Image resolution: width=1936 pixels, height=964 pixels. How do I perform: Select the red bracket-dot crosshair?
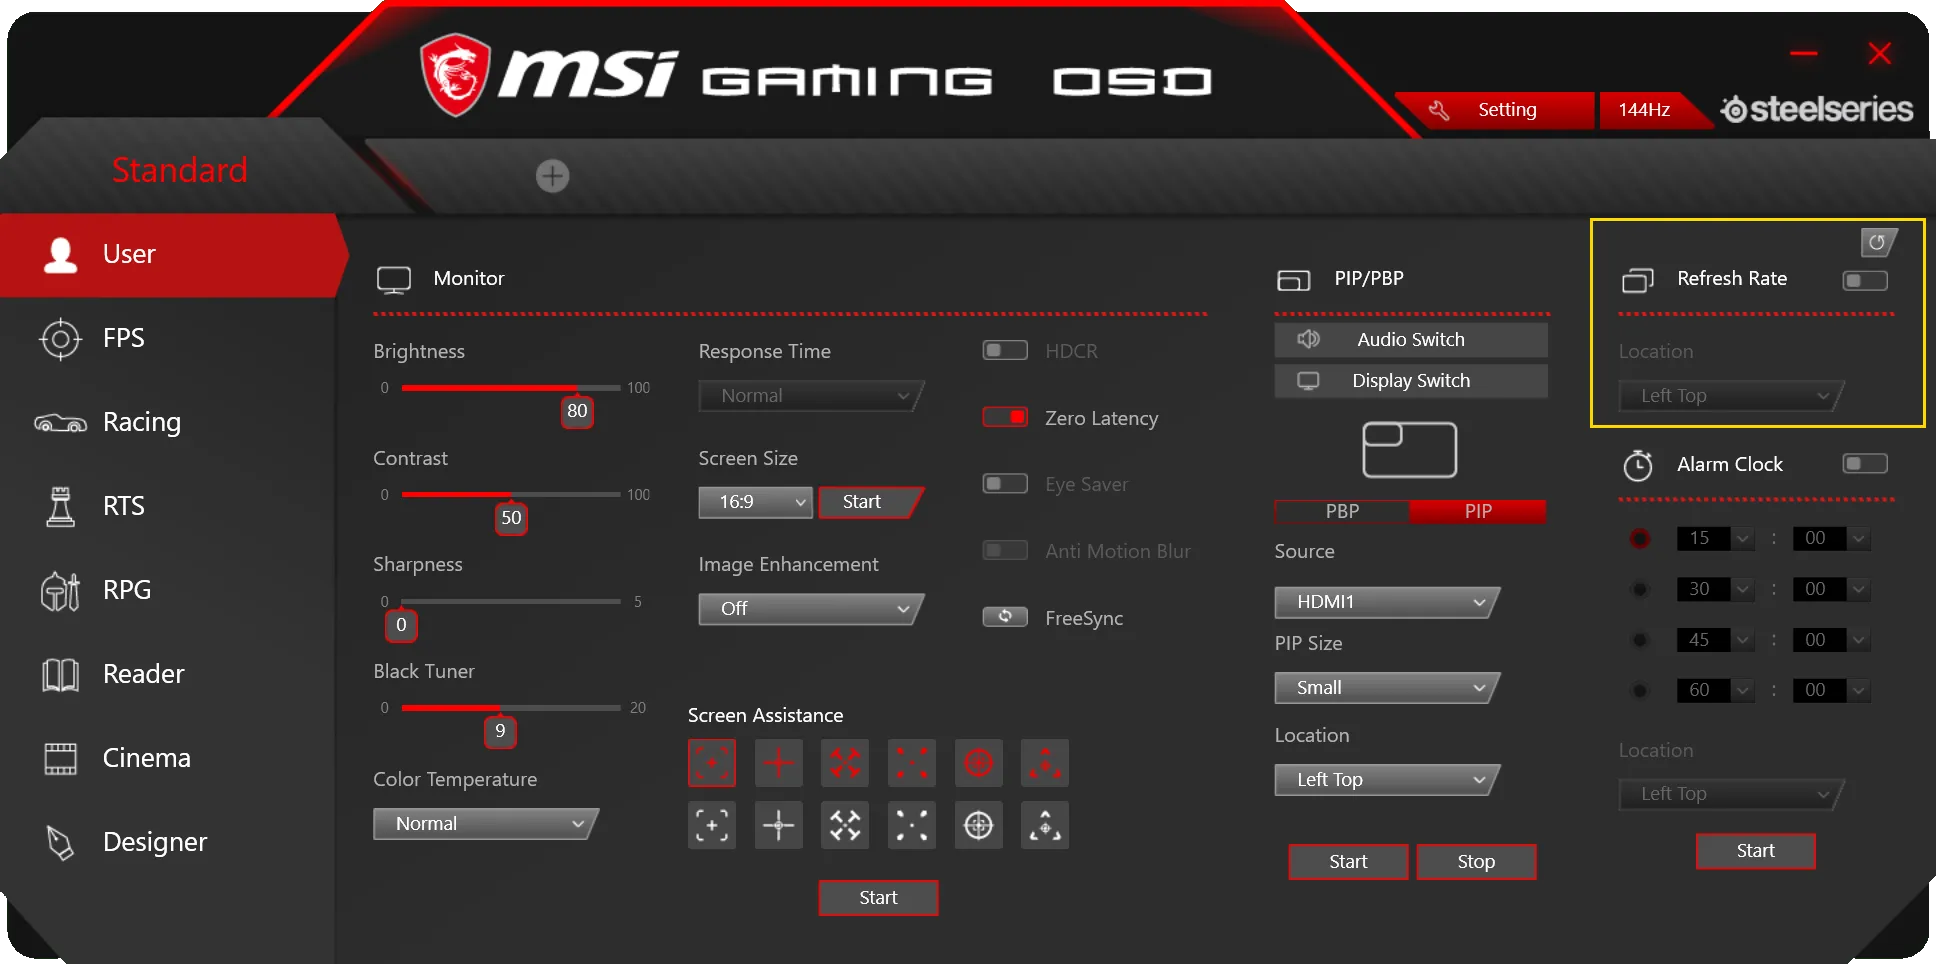712,764
